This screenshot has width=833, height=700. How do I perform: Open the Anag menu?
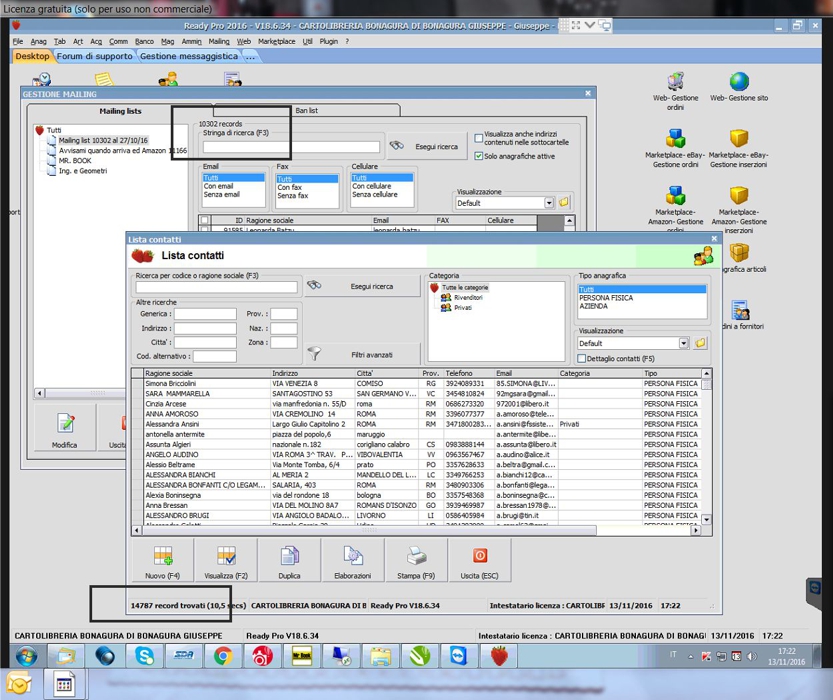38,41
